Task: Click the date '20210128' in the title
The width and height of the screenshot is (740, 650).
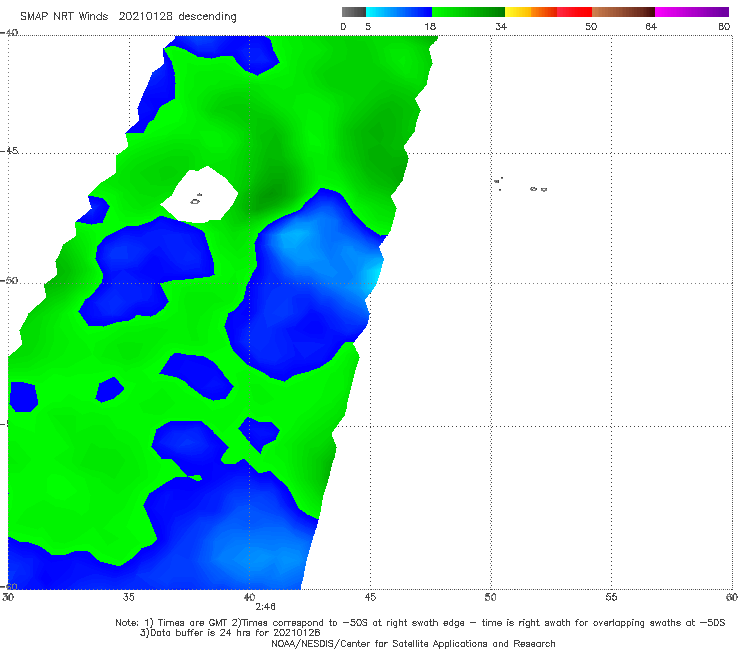Action: coord(146,17)
